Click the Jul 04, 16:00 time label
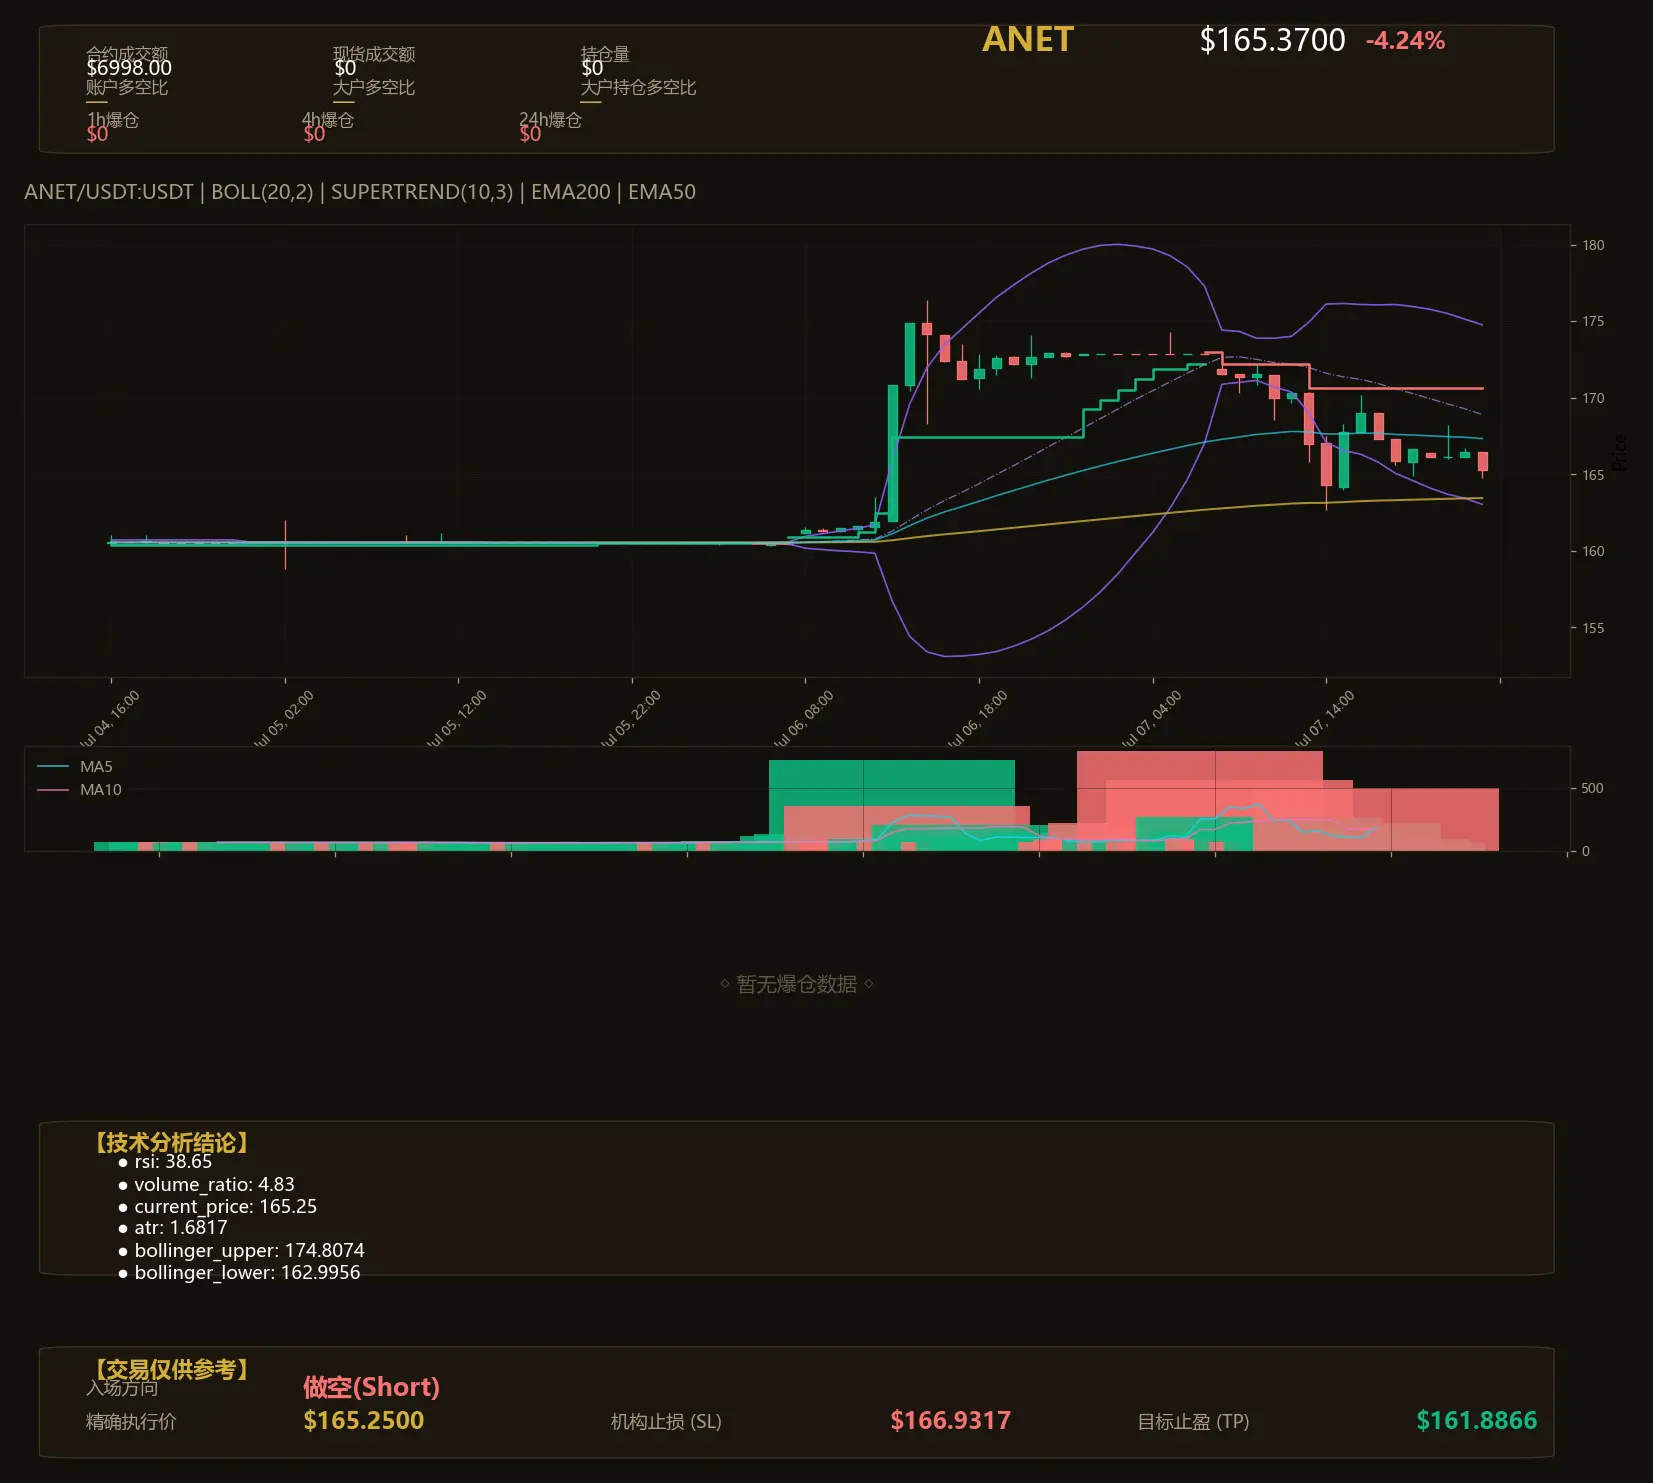The height and width of the screenshot is (1483, 1653). 110,718
